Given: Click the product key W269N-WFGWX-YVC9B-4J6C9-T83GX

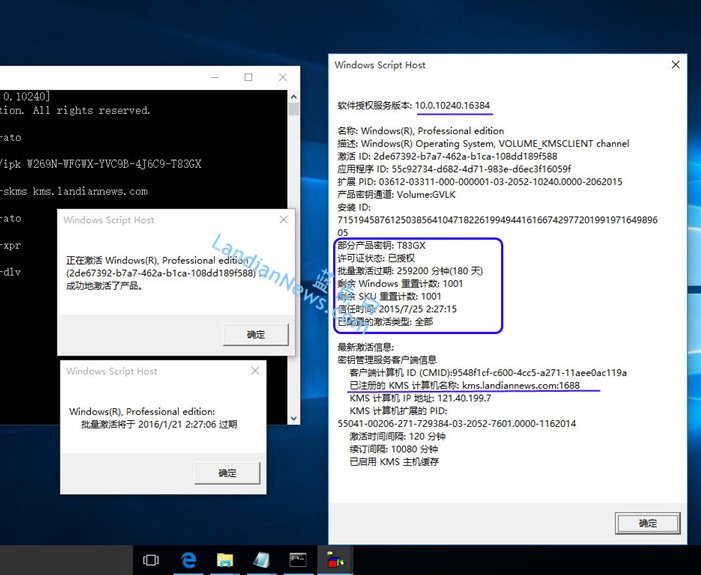Looking at the screenshot, I should (114, 164).
